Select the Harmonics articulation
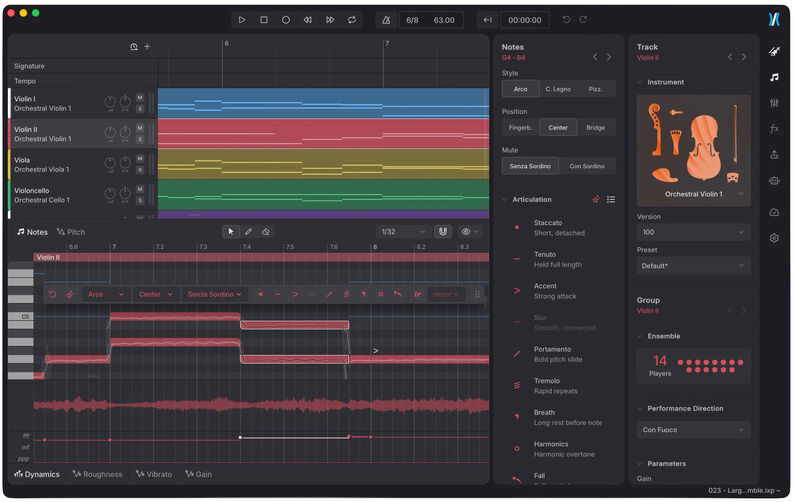 (x=559, y=449)
